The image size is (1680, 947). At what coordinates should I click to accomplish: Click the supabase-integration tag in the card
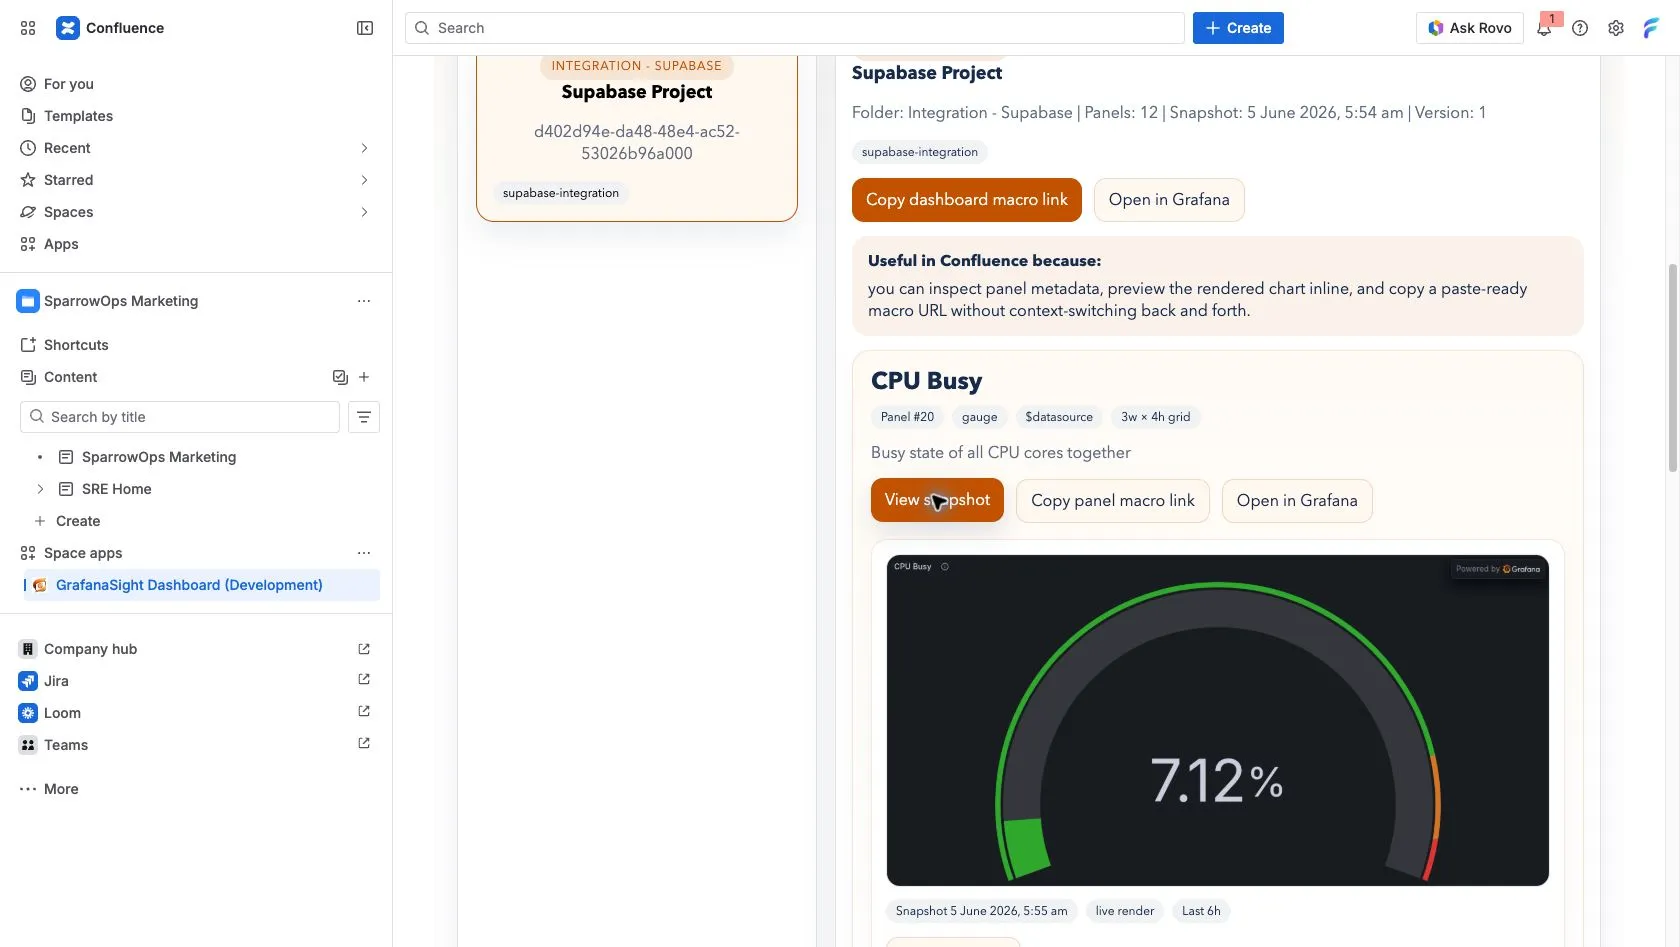click(561, 193)
